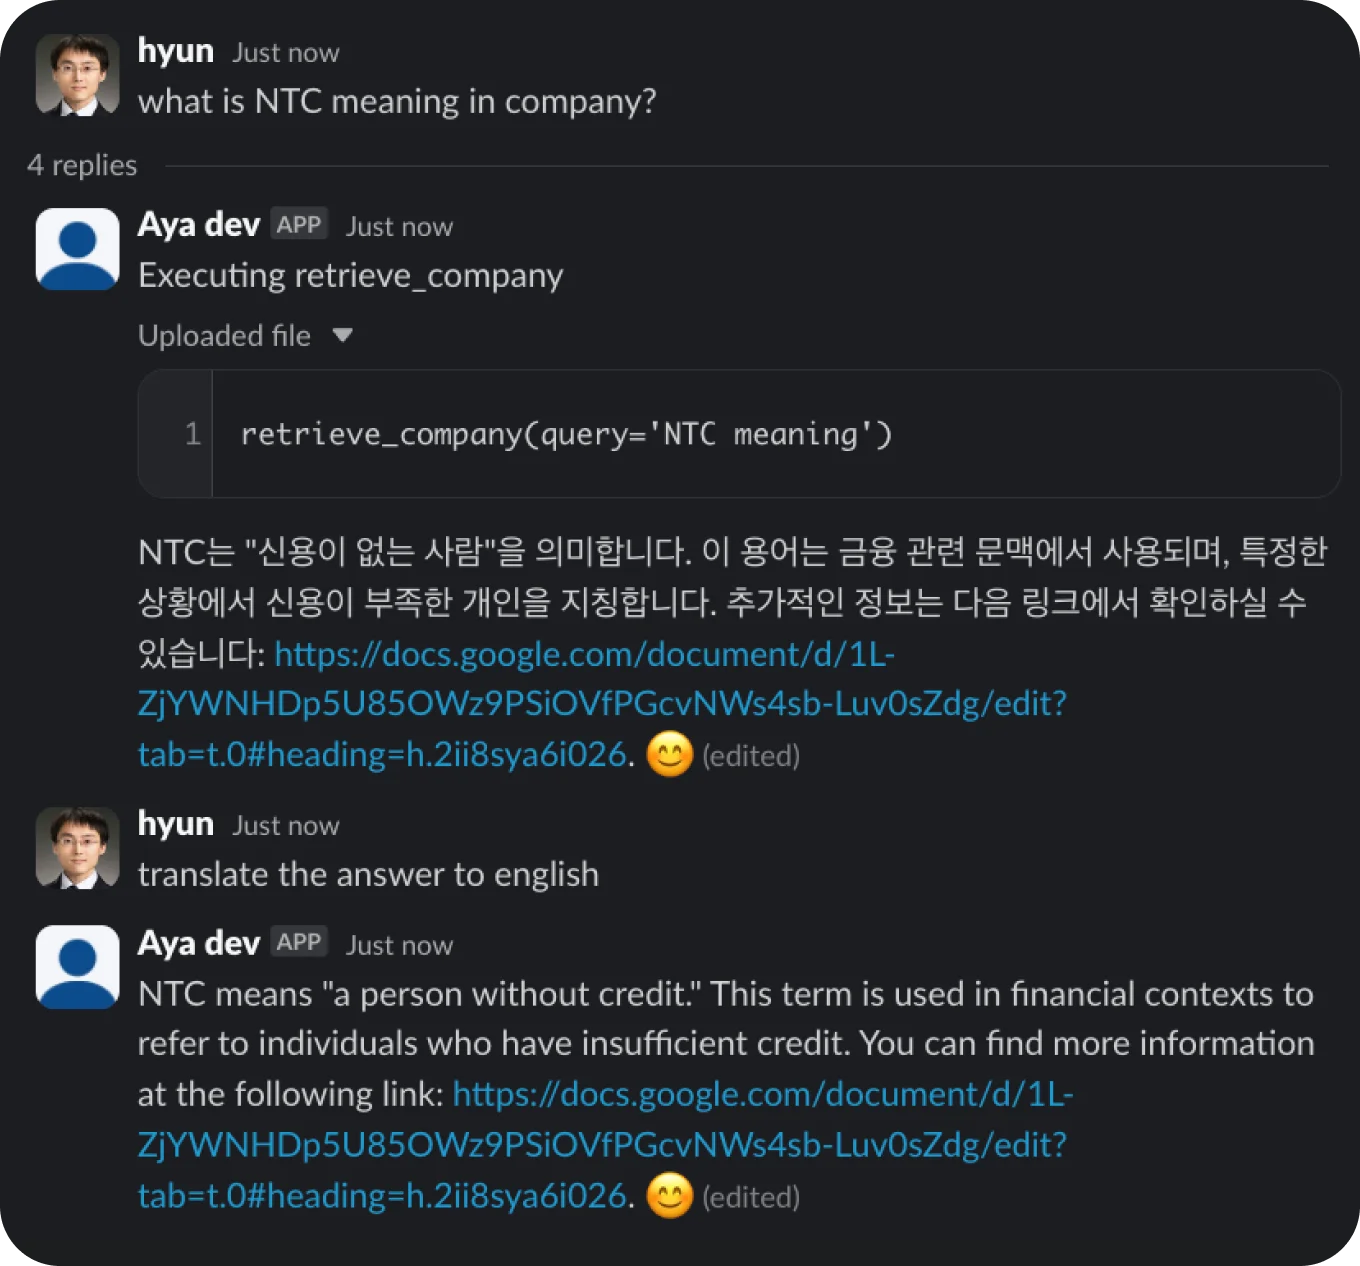Click the APP badge on the first Aya dev reply
Screen dimensions: 1360x1266
pyautogui.click(x=299, y=225)
